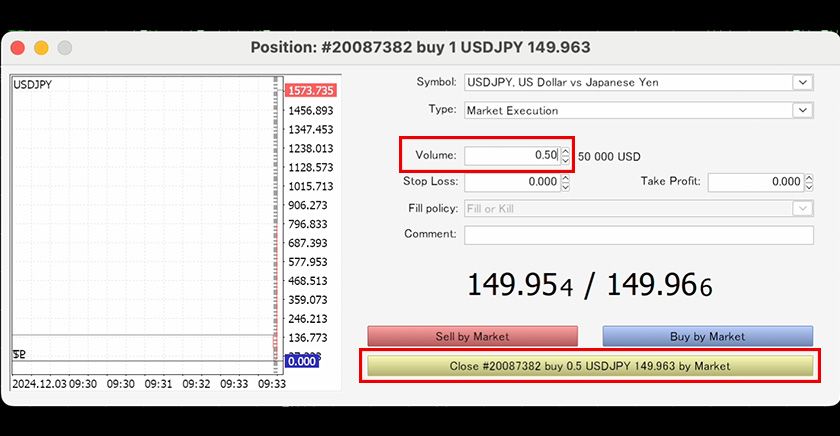Increase Stop Loss with the up arrow
This screenshot has width=840, height=436.
(x=565, y=178)
